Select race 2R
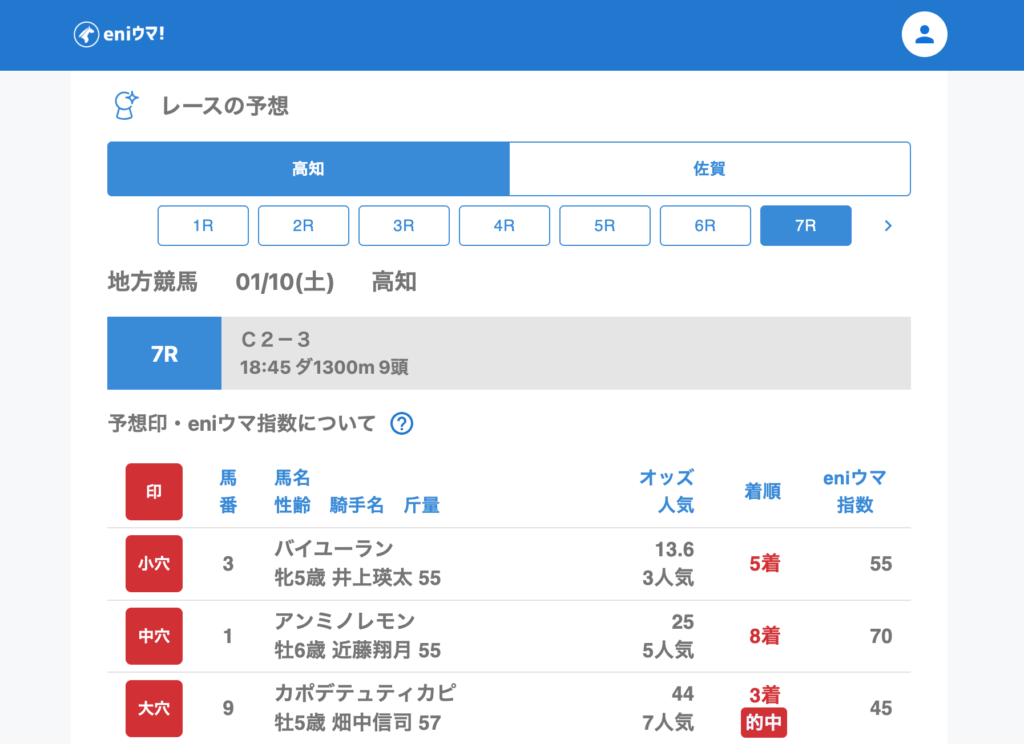 click(303, 226)
